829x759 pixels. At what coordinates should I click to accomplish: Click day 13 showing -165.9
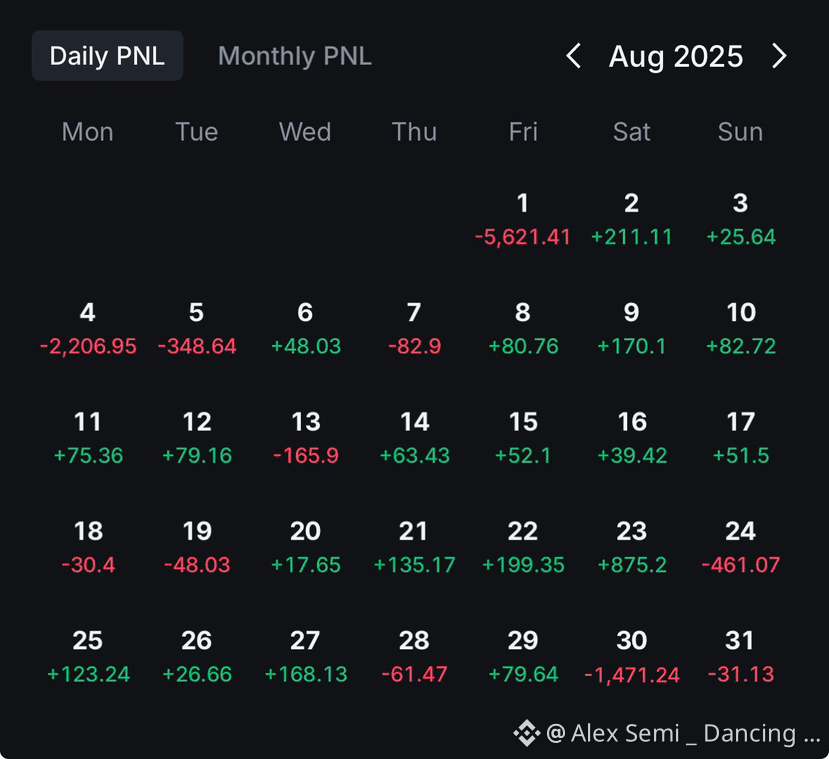point(306,438)
